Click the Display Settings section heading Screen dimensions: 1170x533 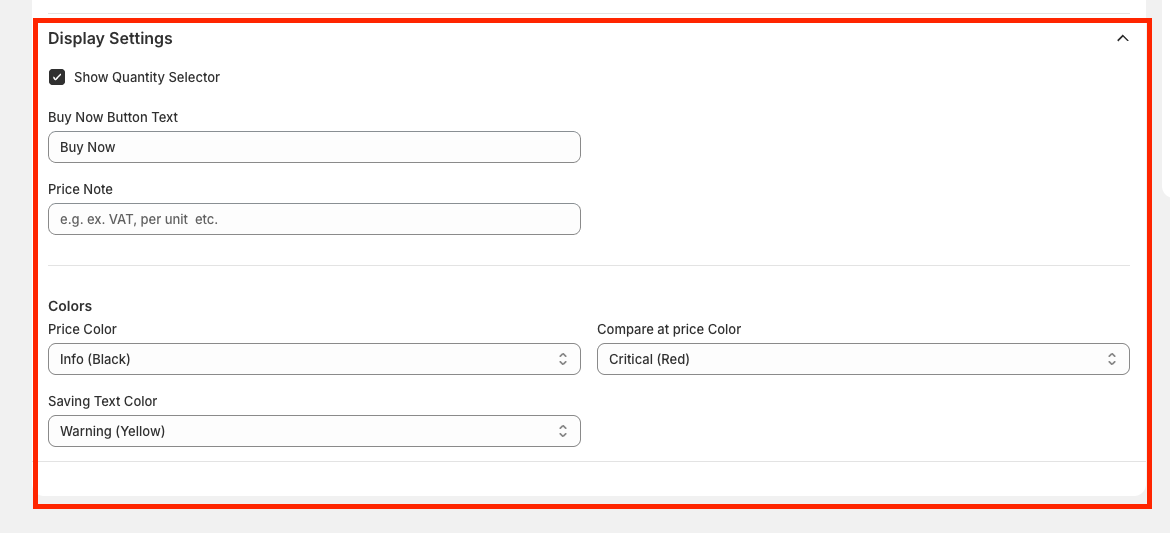point(110,39)
